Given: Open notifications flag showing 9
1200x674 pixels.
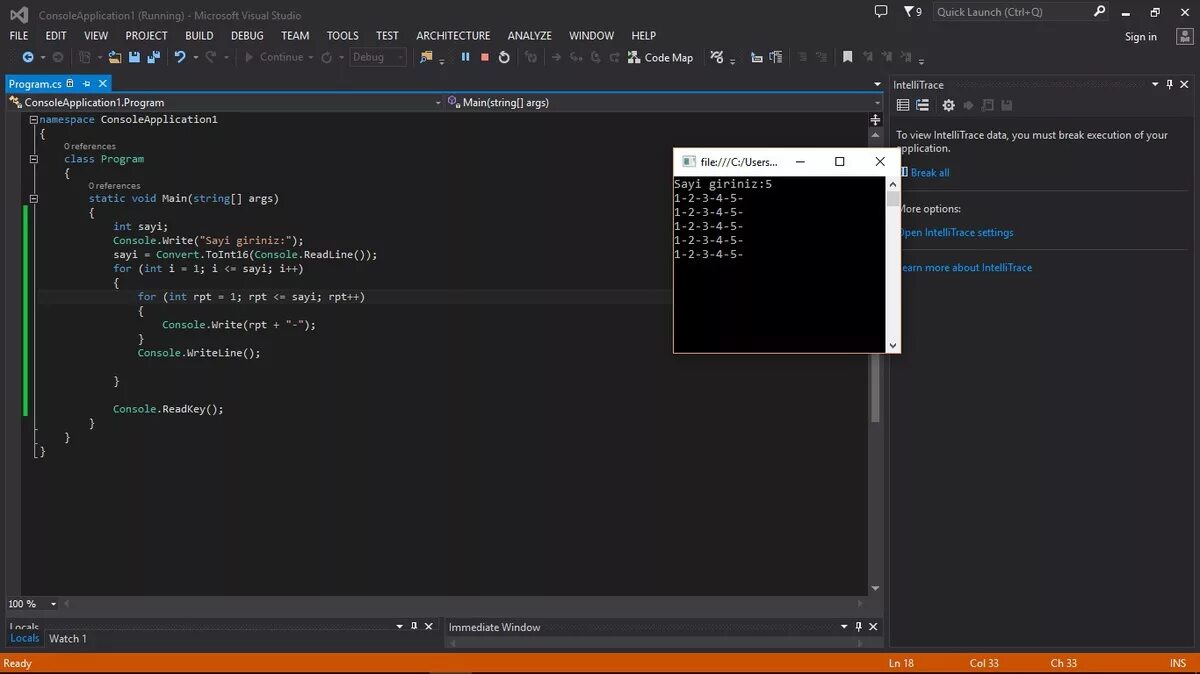Looking at the screenshot, I should [x=912, y=12].
